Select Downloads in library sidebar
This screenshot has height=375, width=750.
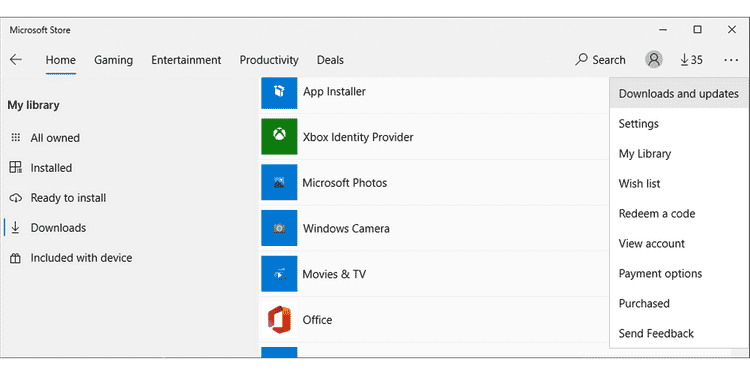point(58,228)
